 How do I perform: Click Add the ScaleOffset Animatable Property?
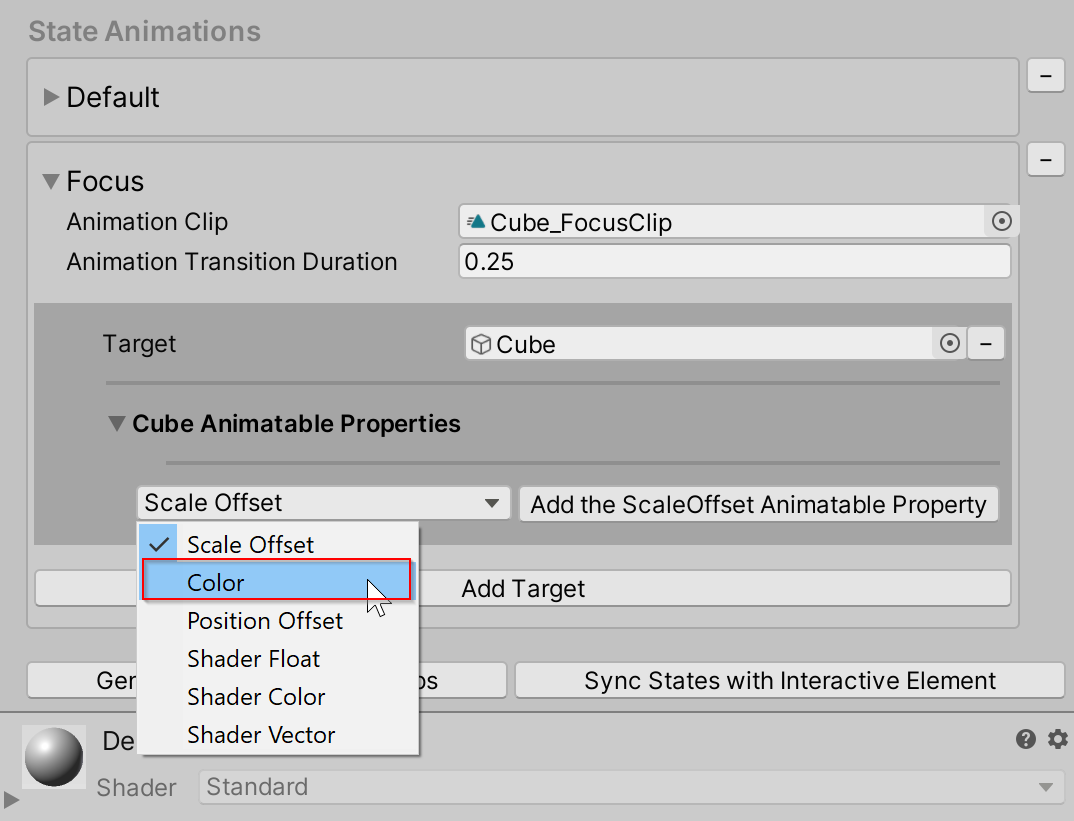(759, 504)
